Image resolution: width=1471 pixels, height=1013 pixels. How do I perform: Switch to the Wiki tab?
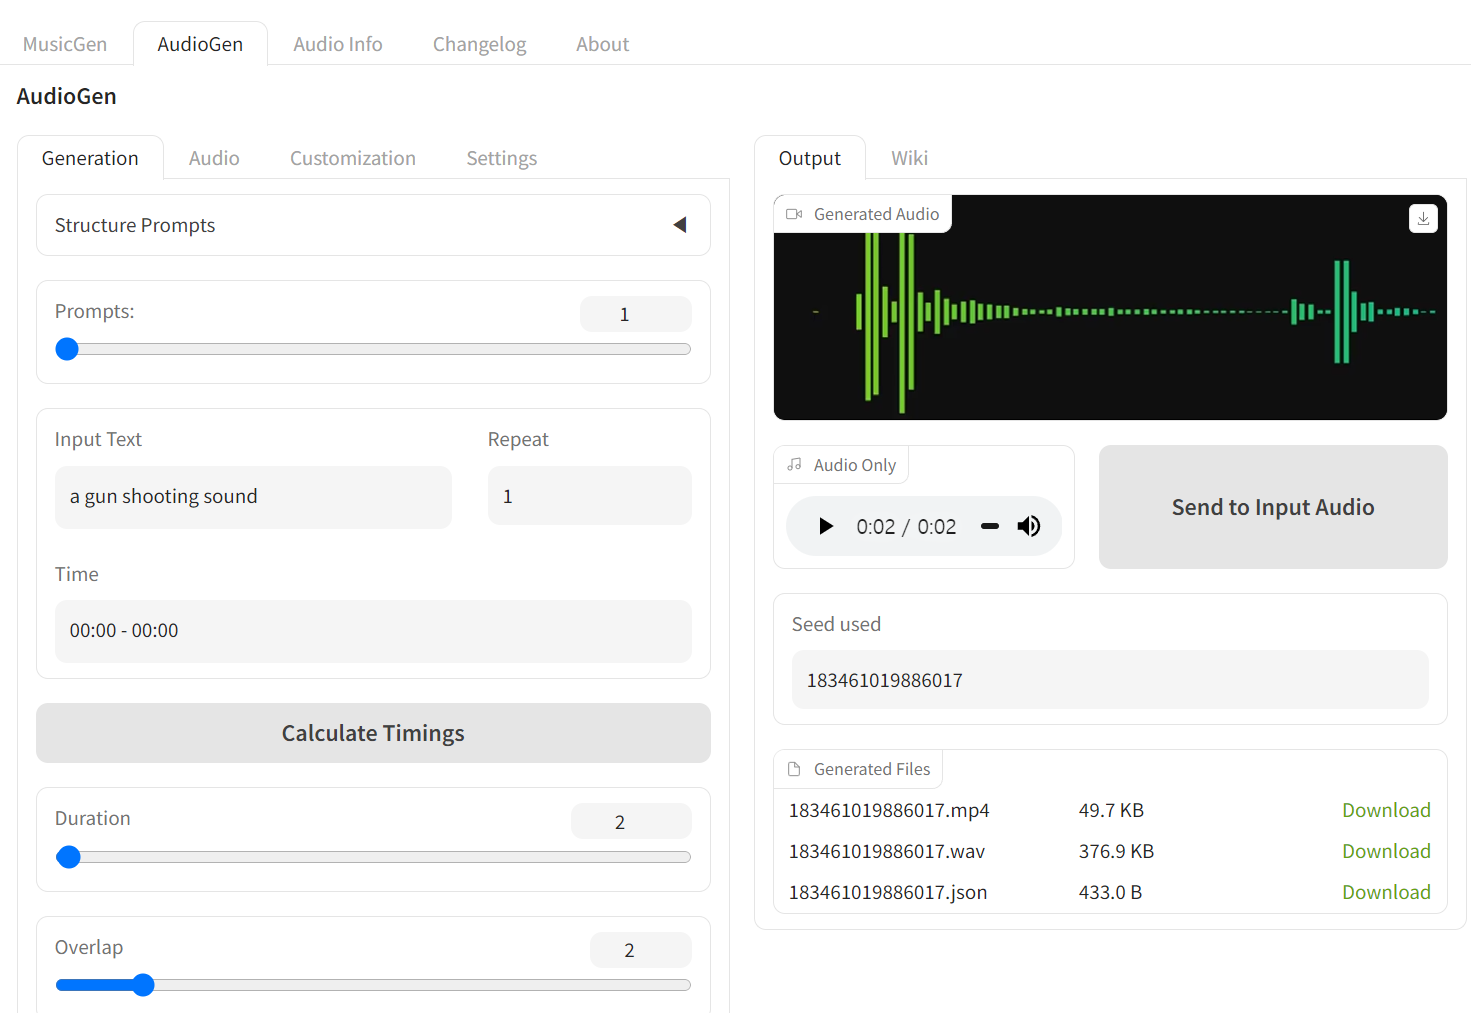point(910,158)
